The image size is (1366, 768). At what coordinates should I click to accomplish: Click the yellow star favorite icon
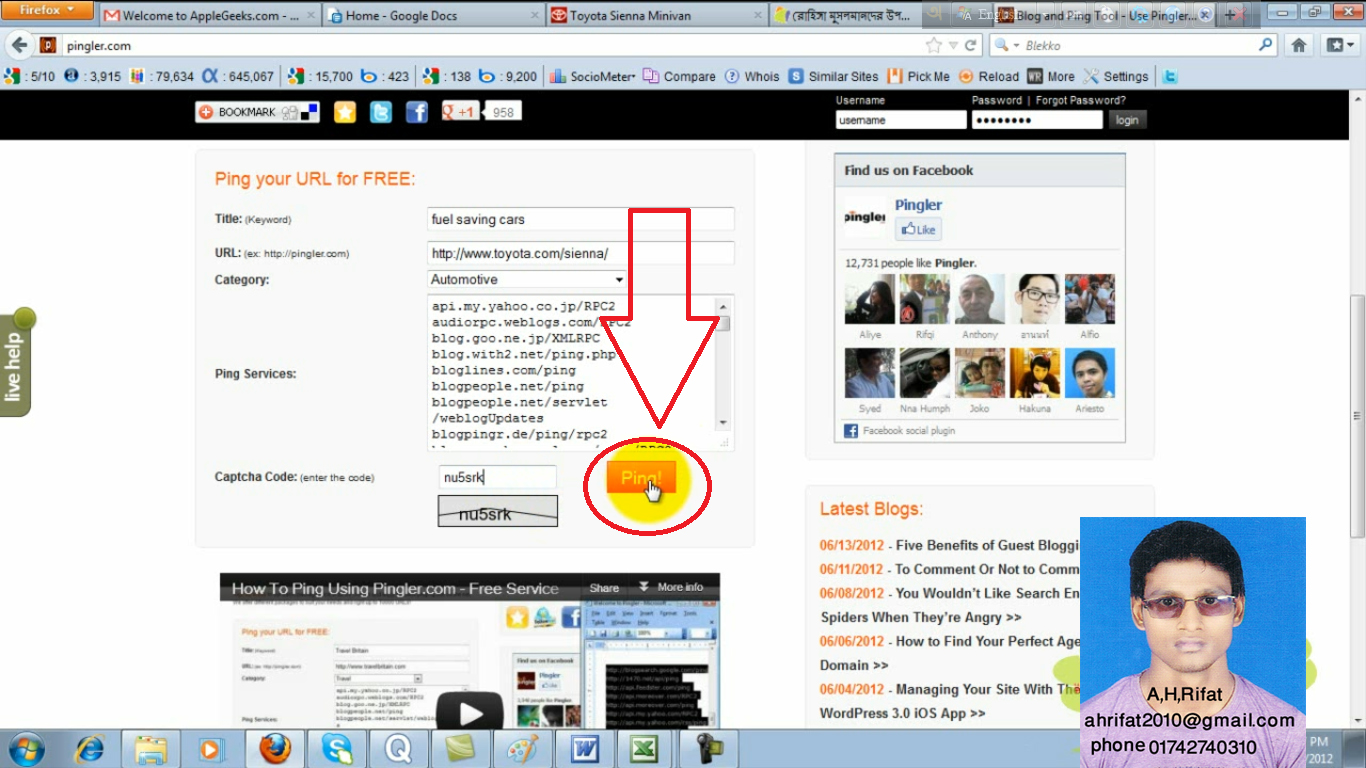click(345, 112)
